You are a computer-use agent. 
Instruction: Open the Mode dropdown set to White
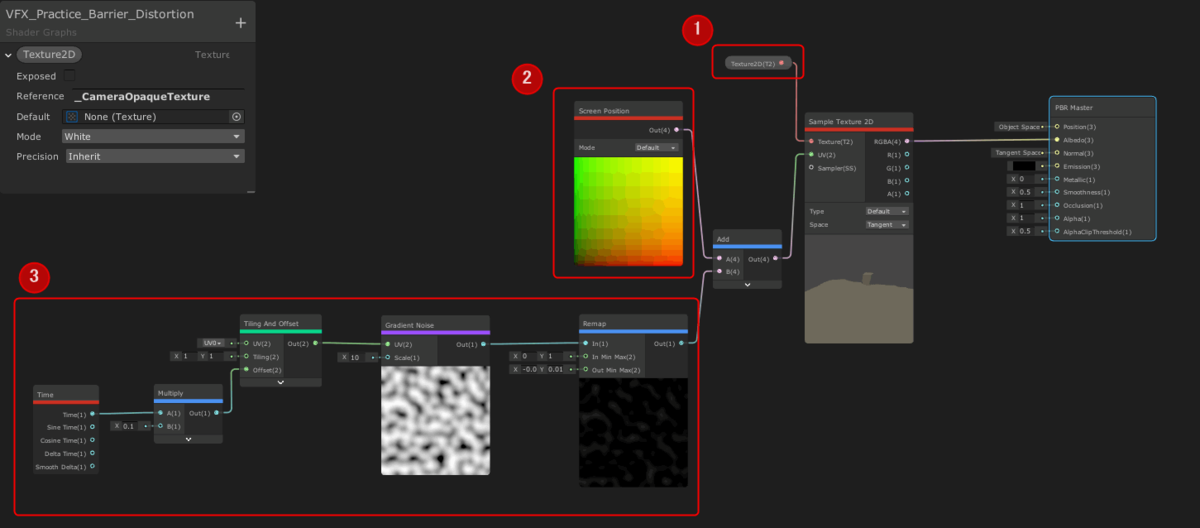[153, 136]
